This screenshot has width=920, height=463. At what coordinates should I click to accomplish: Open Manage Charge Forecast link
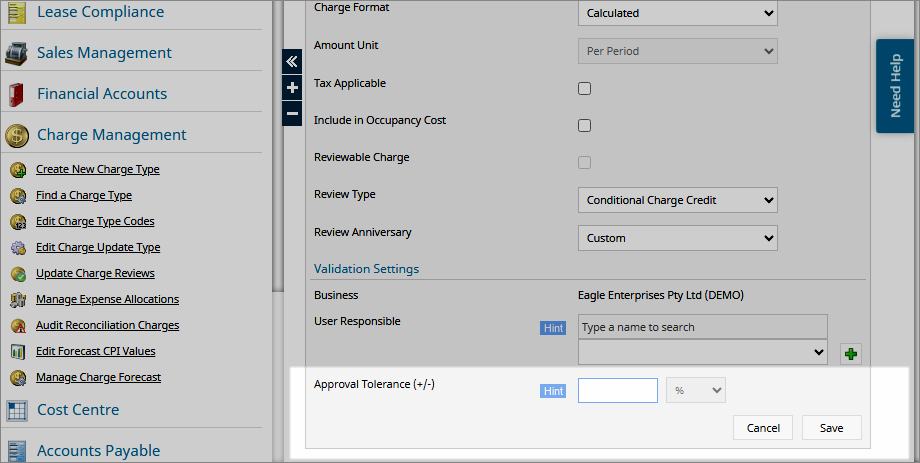click(98, 377)
